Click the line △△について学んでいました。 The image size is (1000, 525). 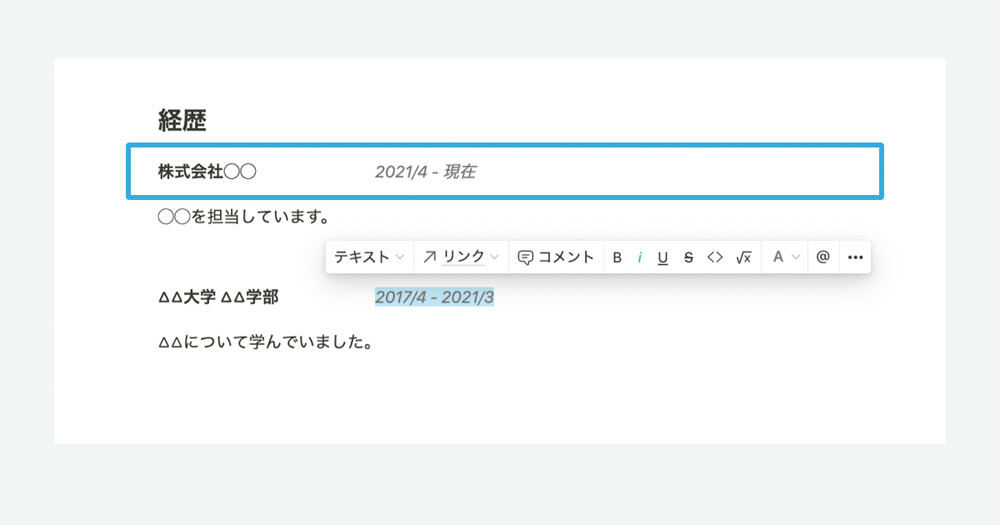[265, 343]
